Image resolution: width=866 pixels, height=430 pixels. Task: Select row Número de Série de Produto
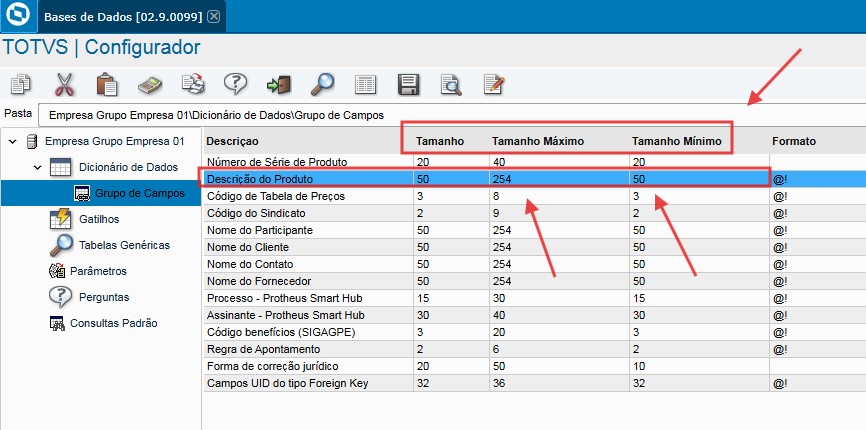click(535, 162)
